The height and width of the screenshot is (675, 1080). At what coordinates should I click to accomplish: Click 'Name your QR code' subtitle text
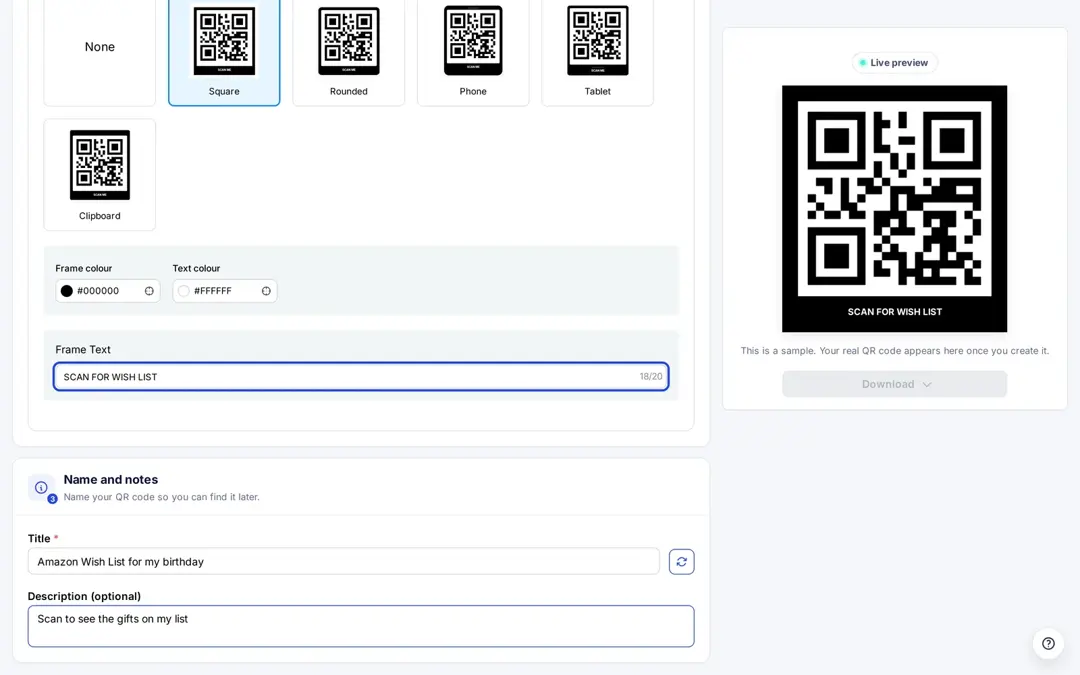(x=161, y=497)
